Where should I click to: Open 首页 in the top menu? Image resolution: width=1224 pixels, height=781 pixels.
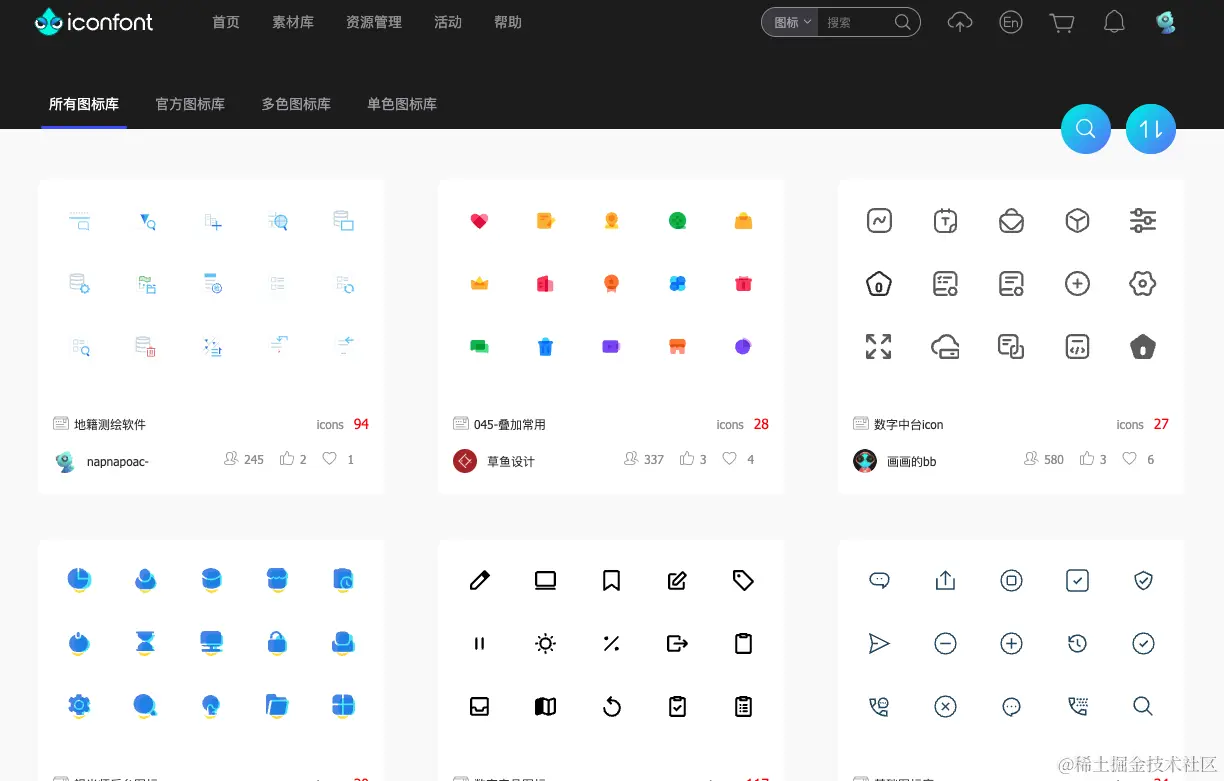tap(226, 22)
